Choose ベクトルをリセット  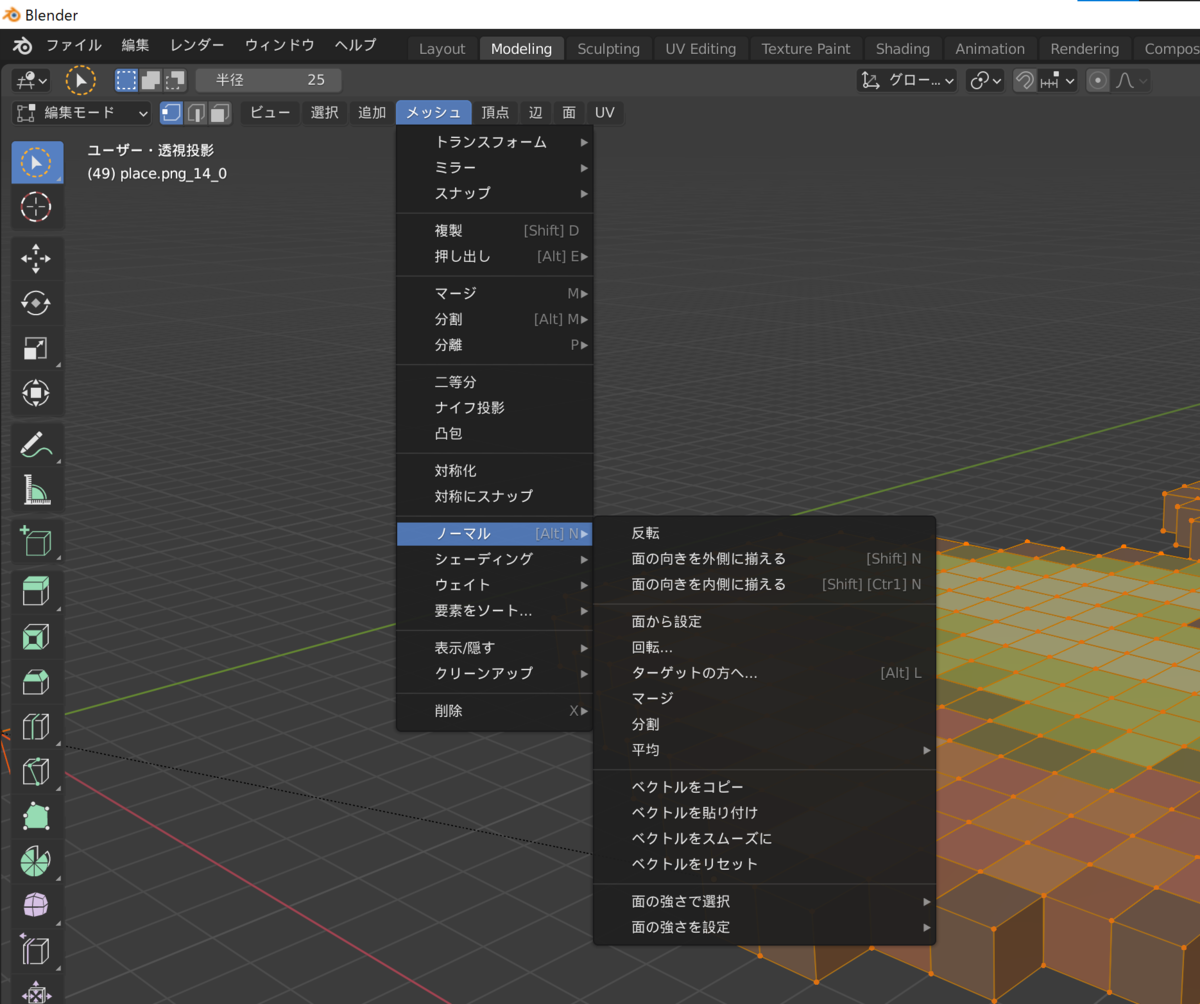click(x=764, y=864)
